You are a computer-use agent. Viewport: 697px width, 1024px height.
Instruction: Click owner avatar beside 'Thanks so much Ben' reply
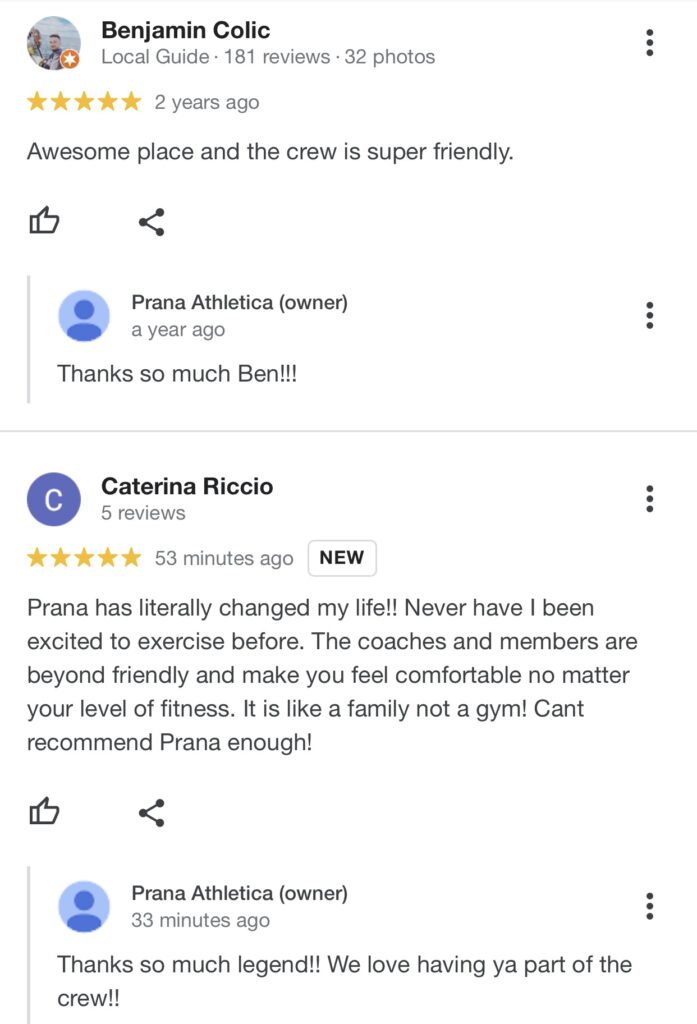(85, 316)
